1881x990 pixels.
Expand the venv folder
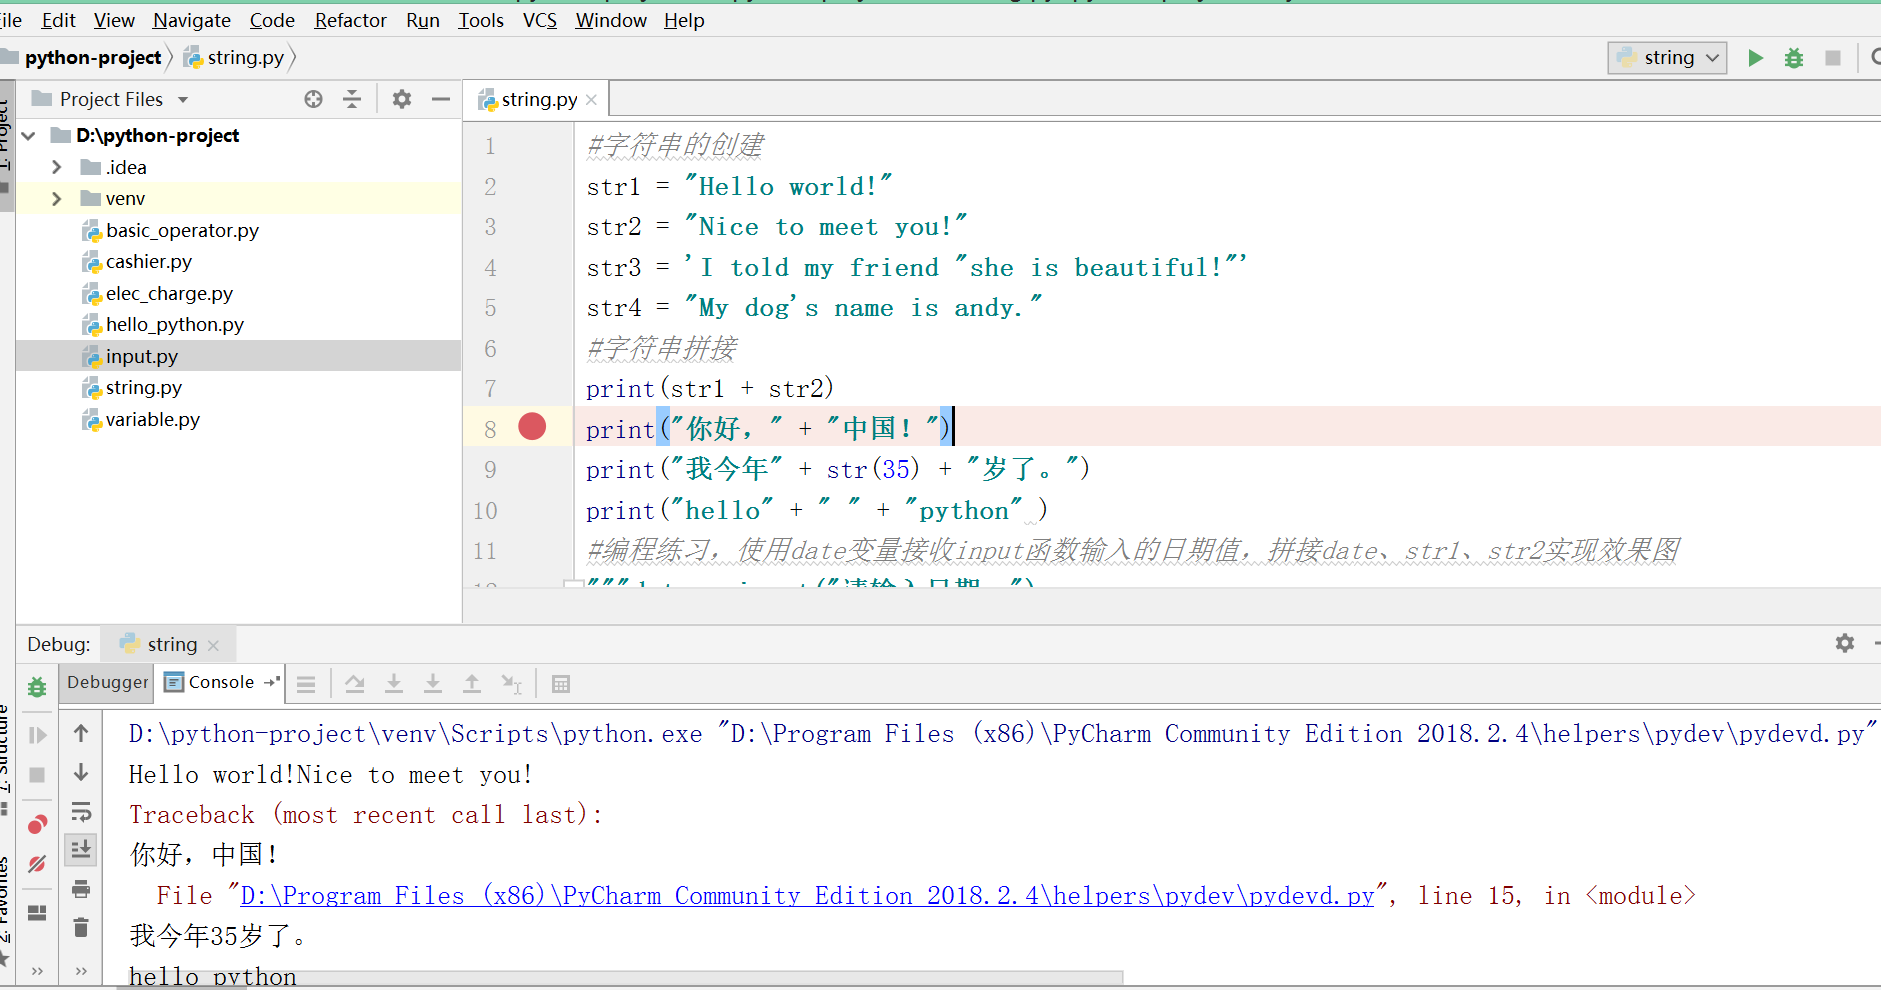(x=57, y=199)
